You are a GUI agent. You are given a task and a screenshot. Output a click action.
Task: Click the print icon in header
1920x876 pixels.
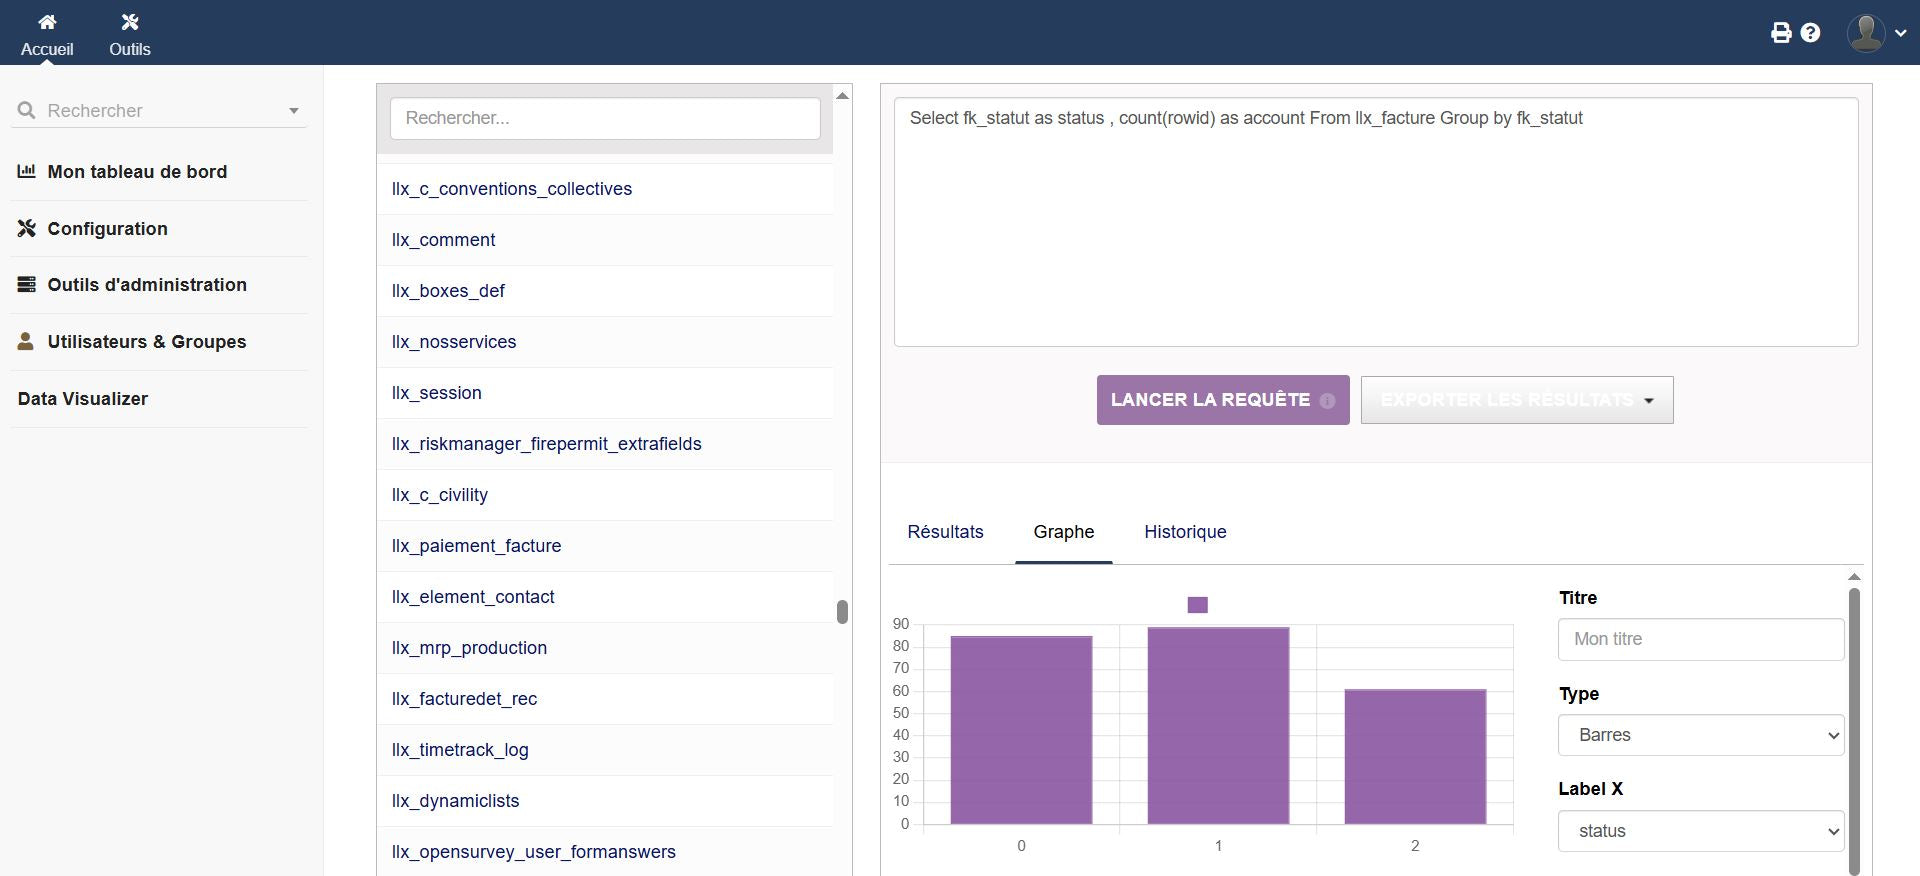point(1781,33)
